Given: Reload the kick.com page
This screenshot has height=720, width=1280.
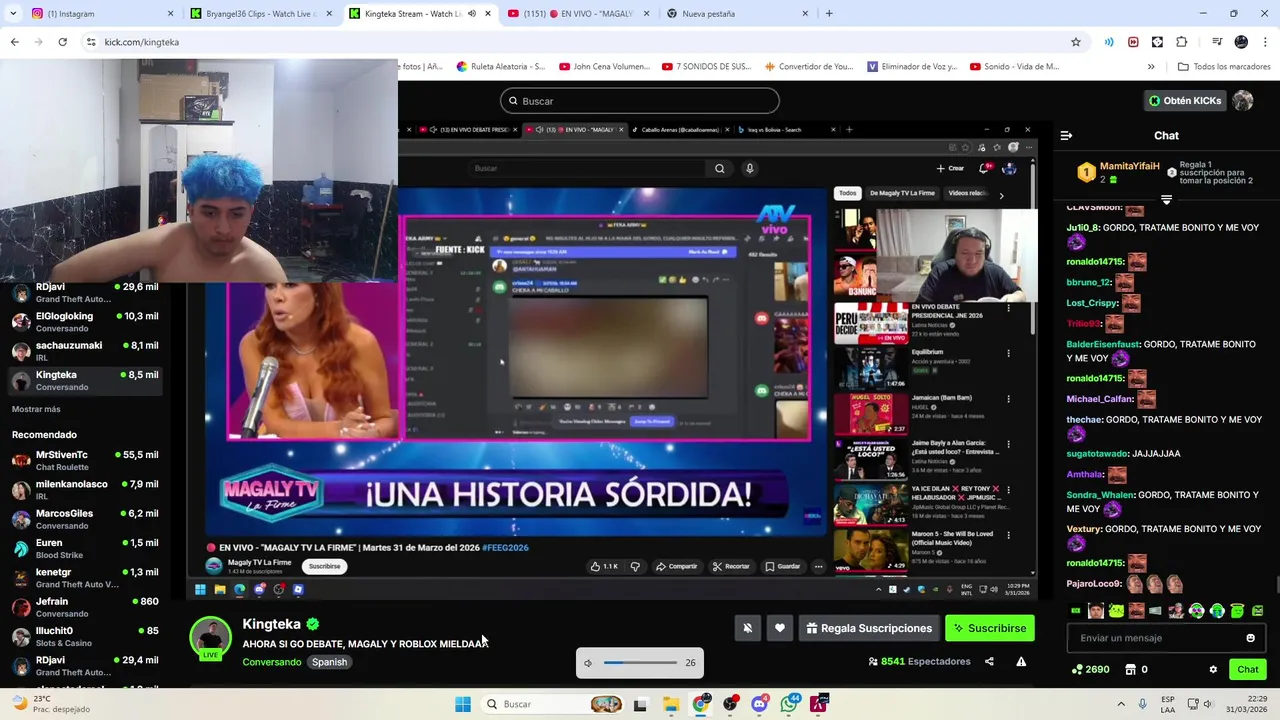Looking at the screenshot, I should pyautogui.click(x=62, y=42).
